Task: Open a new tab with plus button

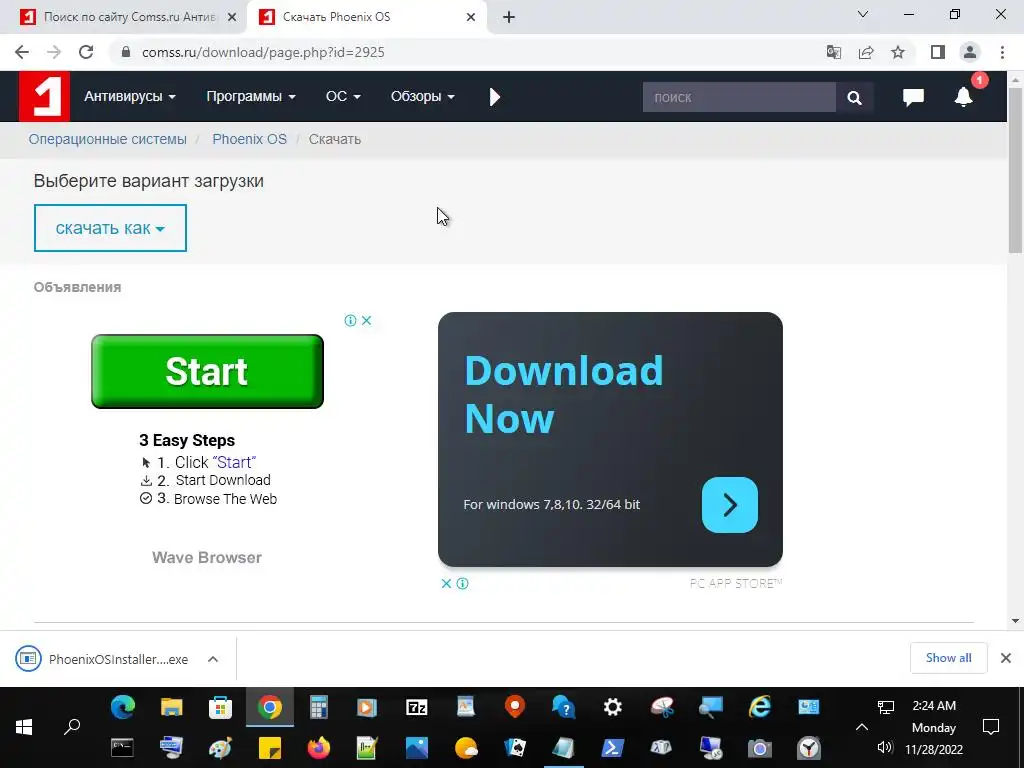Action: point(509,18)
